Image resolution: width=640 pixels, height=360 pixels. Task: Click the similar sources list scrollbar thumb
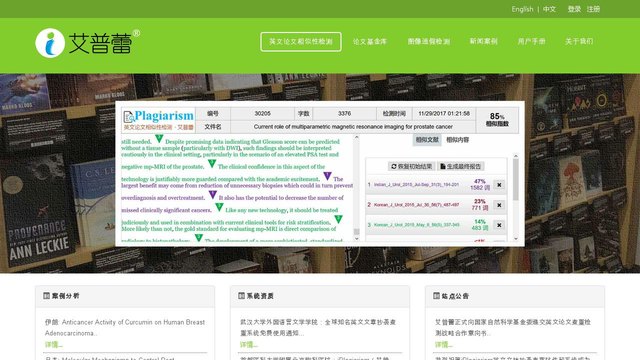coord(516,180)
